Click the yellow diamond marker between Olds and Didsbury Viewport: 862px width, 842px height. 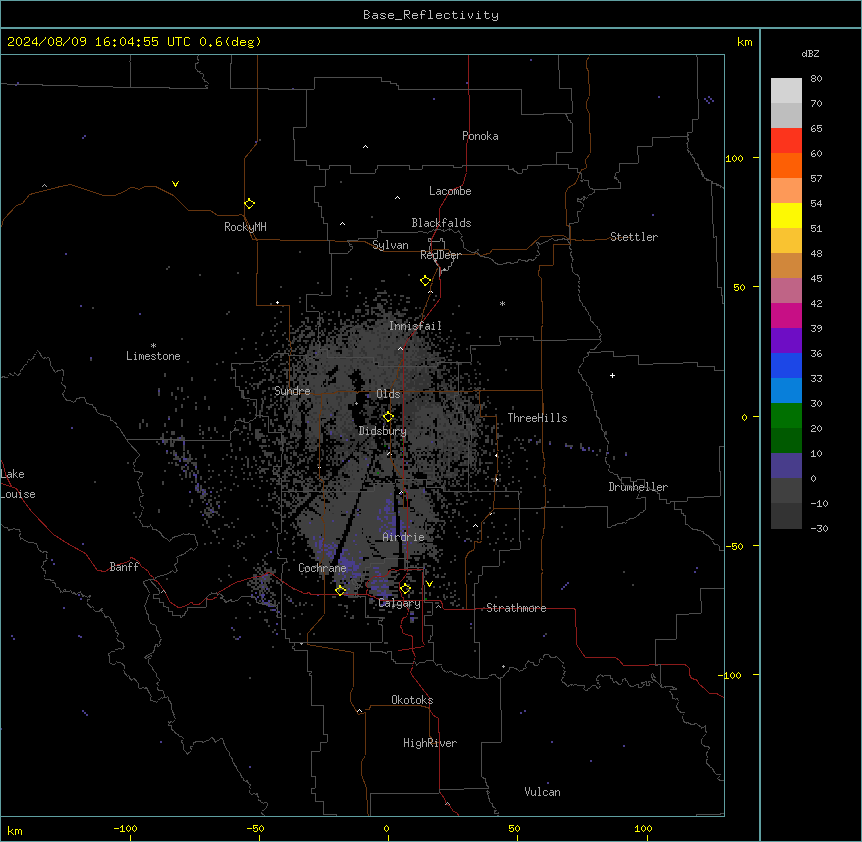[389, 416]
